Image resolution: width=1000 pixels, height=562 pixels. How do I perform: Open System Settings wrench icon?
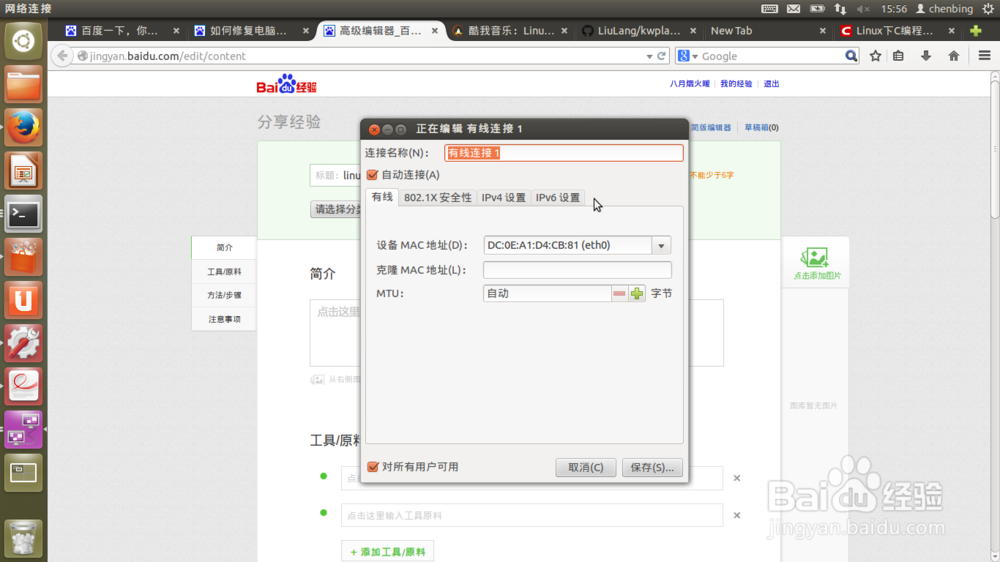tap(24, 343)
